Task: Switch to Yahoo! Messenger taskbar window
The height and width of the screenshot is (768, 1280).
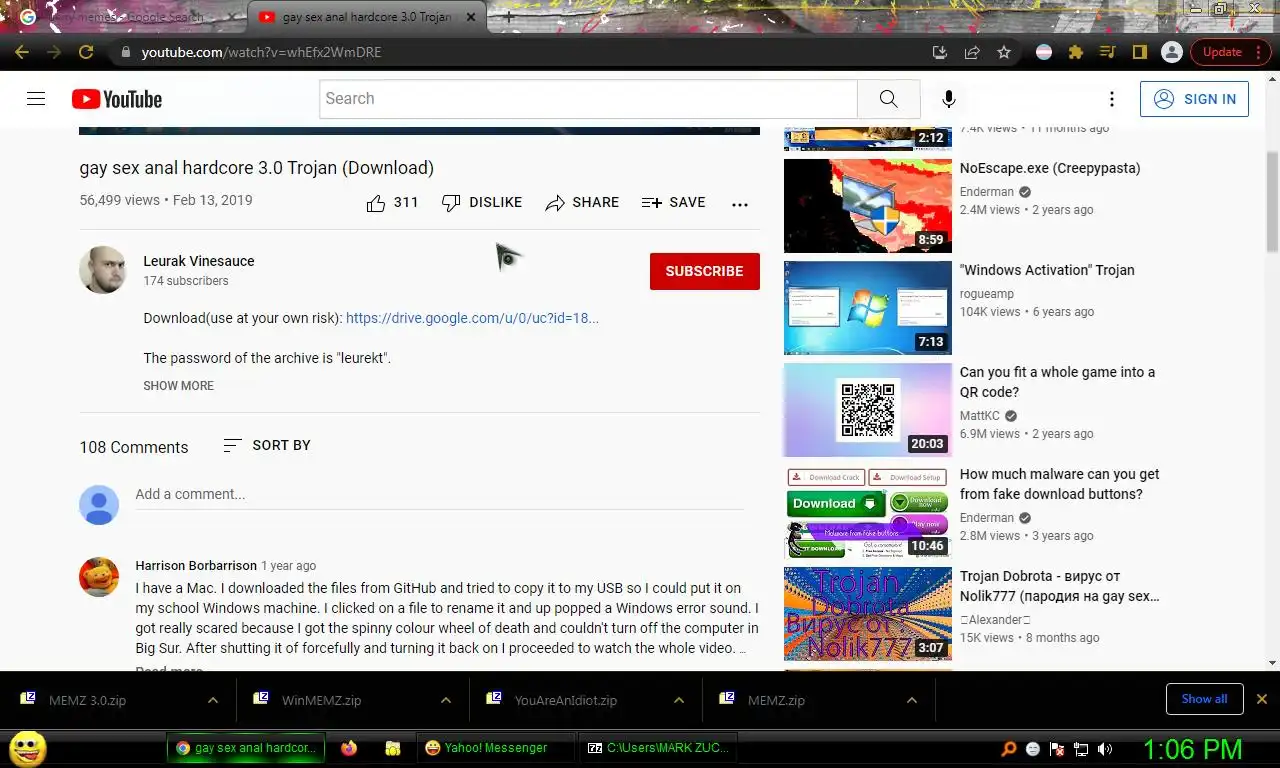Action: [x=495, y=748]
